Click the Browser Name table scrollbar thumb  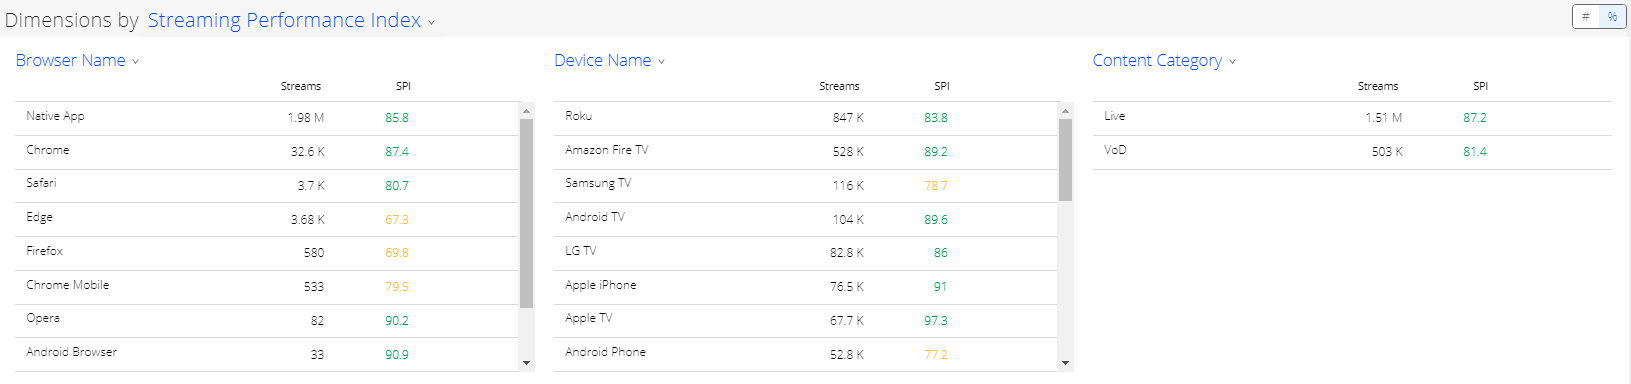pos(527,213)
